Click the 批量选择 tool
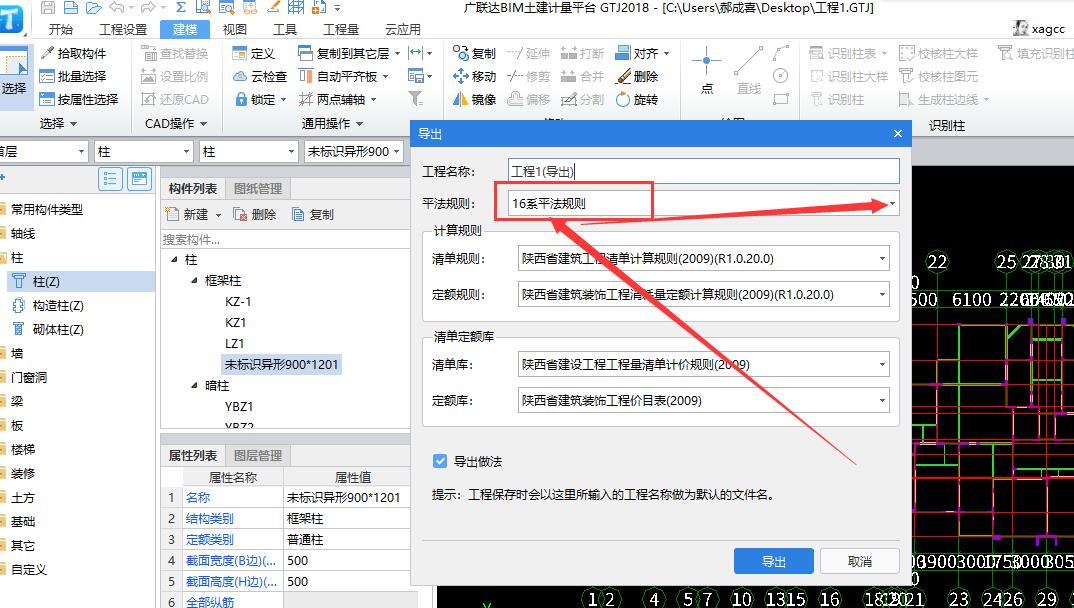This screenshot has width=1074, height=608. [73, 76]
